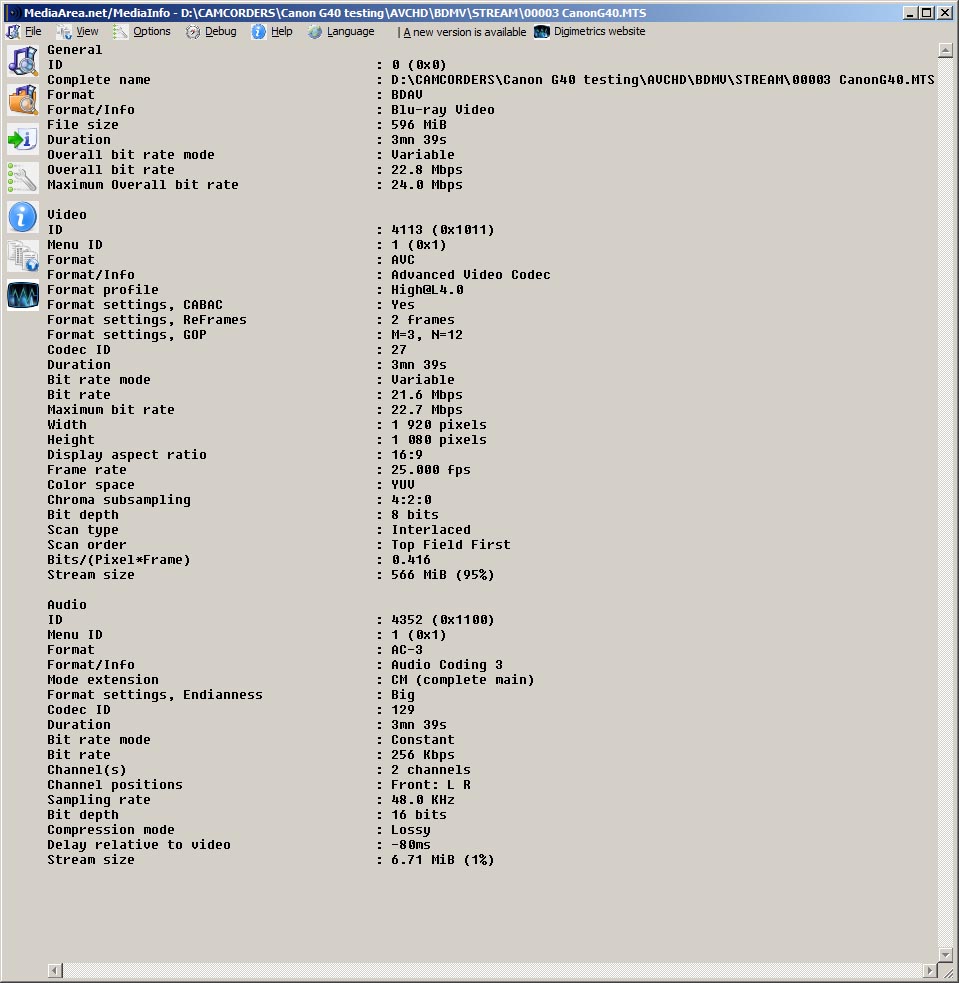Click the '4113 (0x1011)' video ID

[x=443, y=229]
